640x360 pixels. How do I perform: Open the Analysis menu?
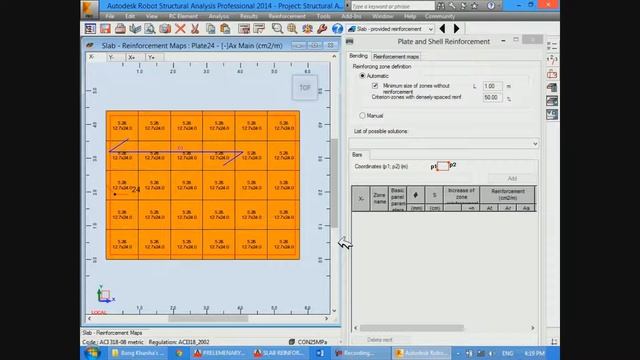click(219, 16)
